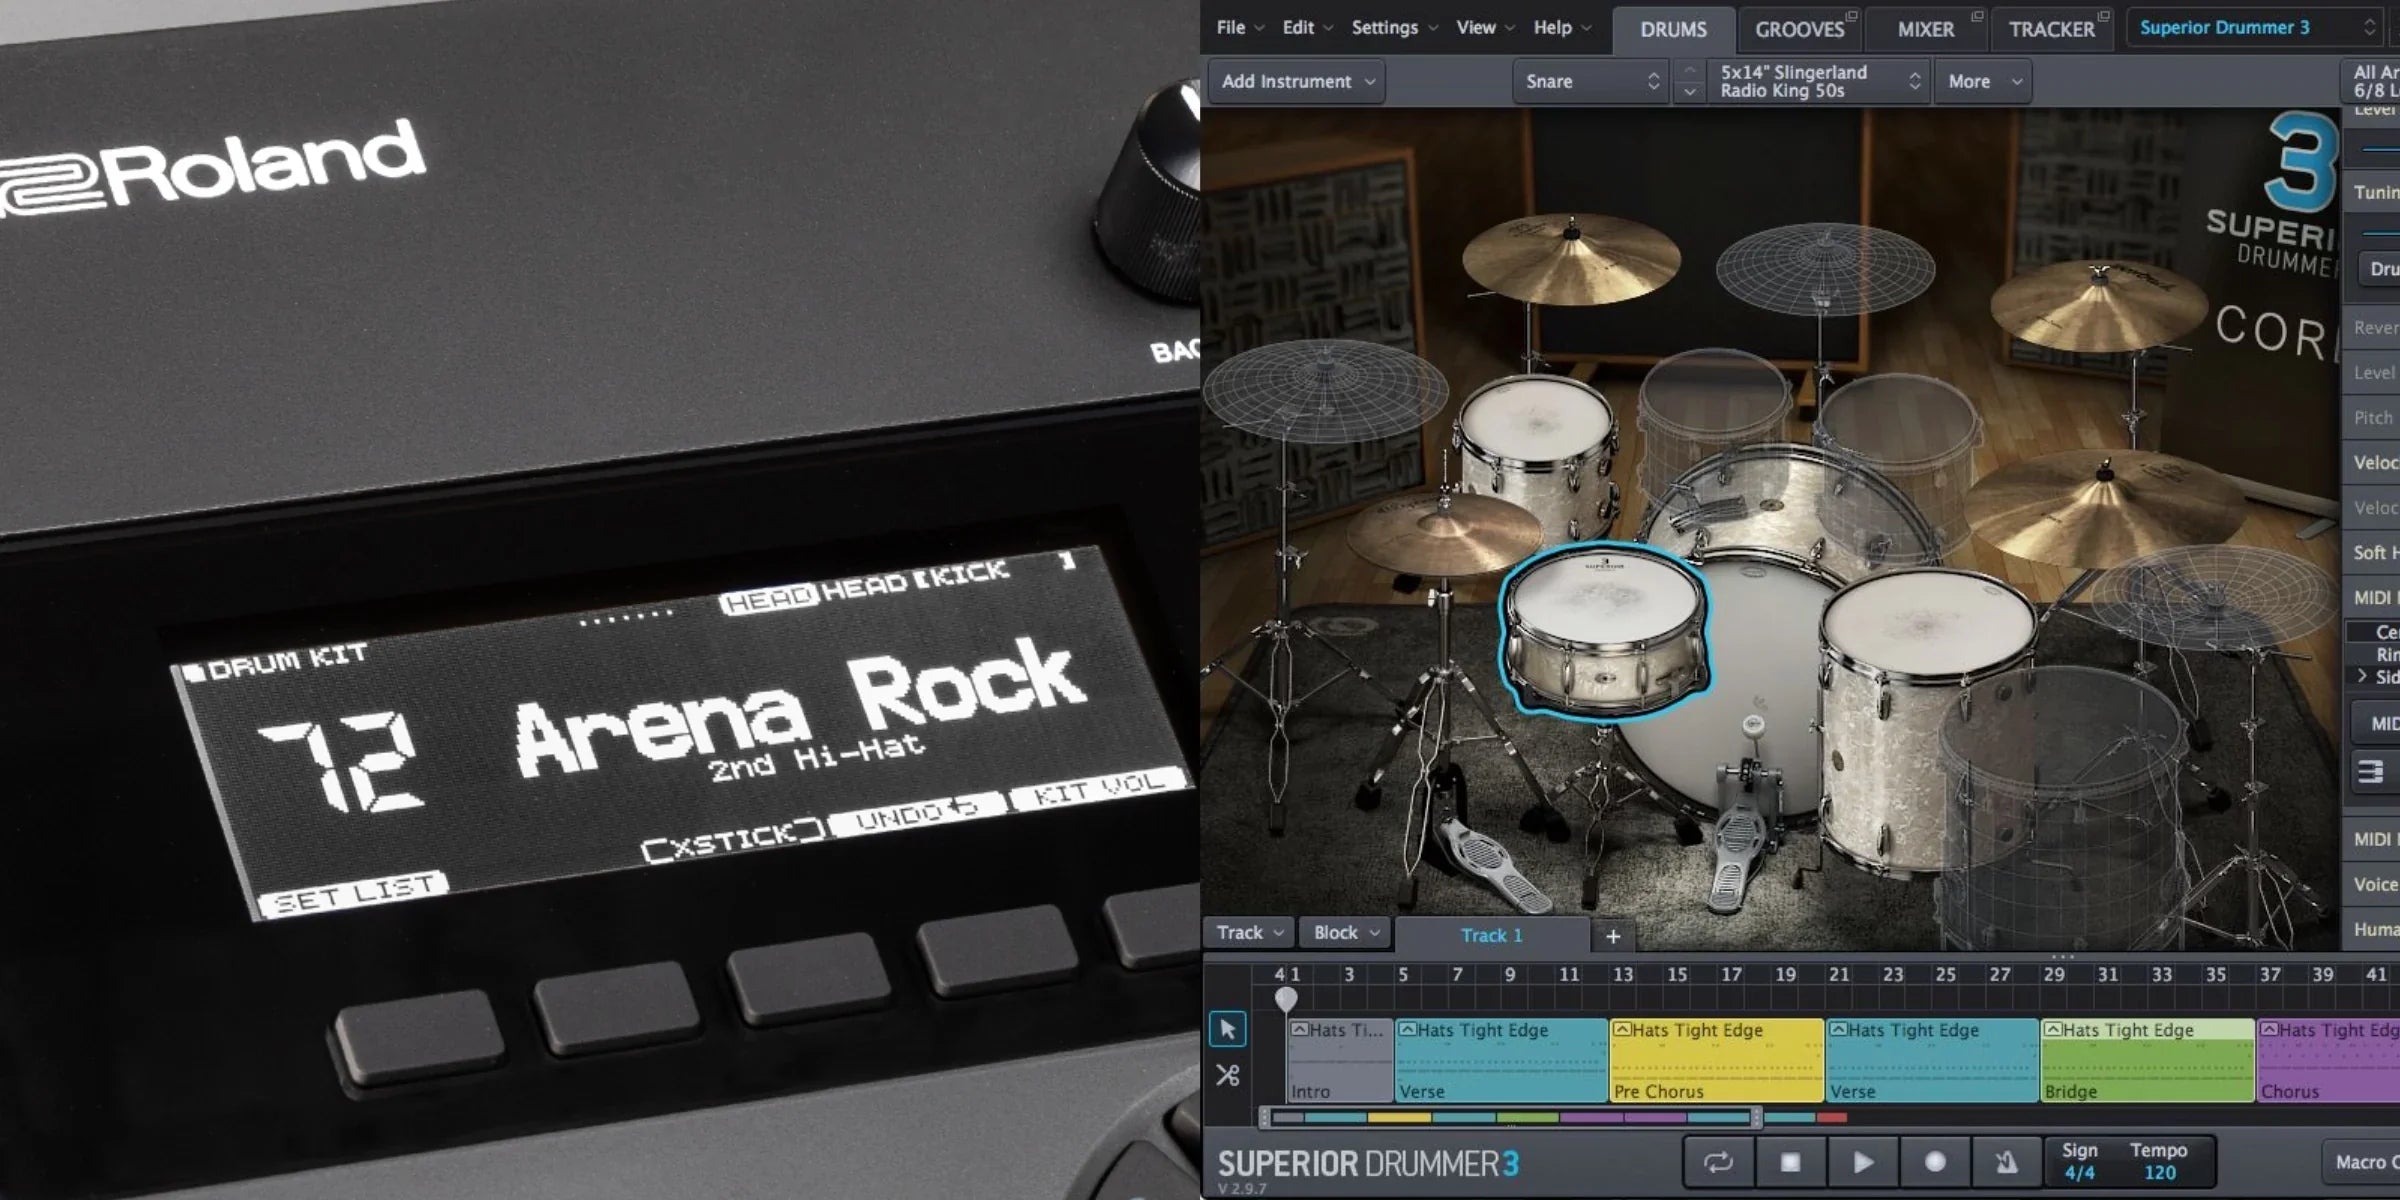Open the Block dropdown menu

tap(1346, 933)
